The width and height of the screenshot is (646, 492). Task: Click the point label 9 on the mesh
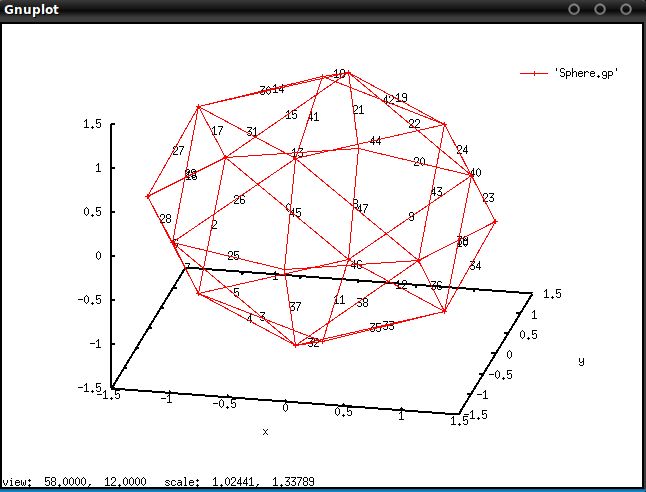pos(412,217)
